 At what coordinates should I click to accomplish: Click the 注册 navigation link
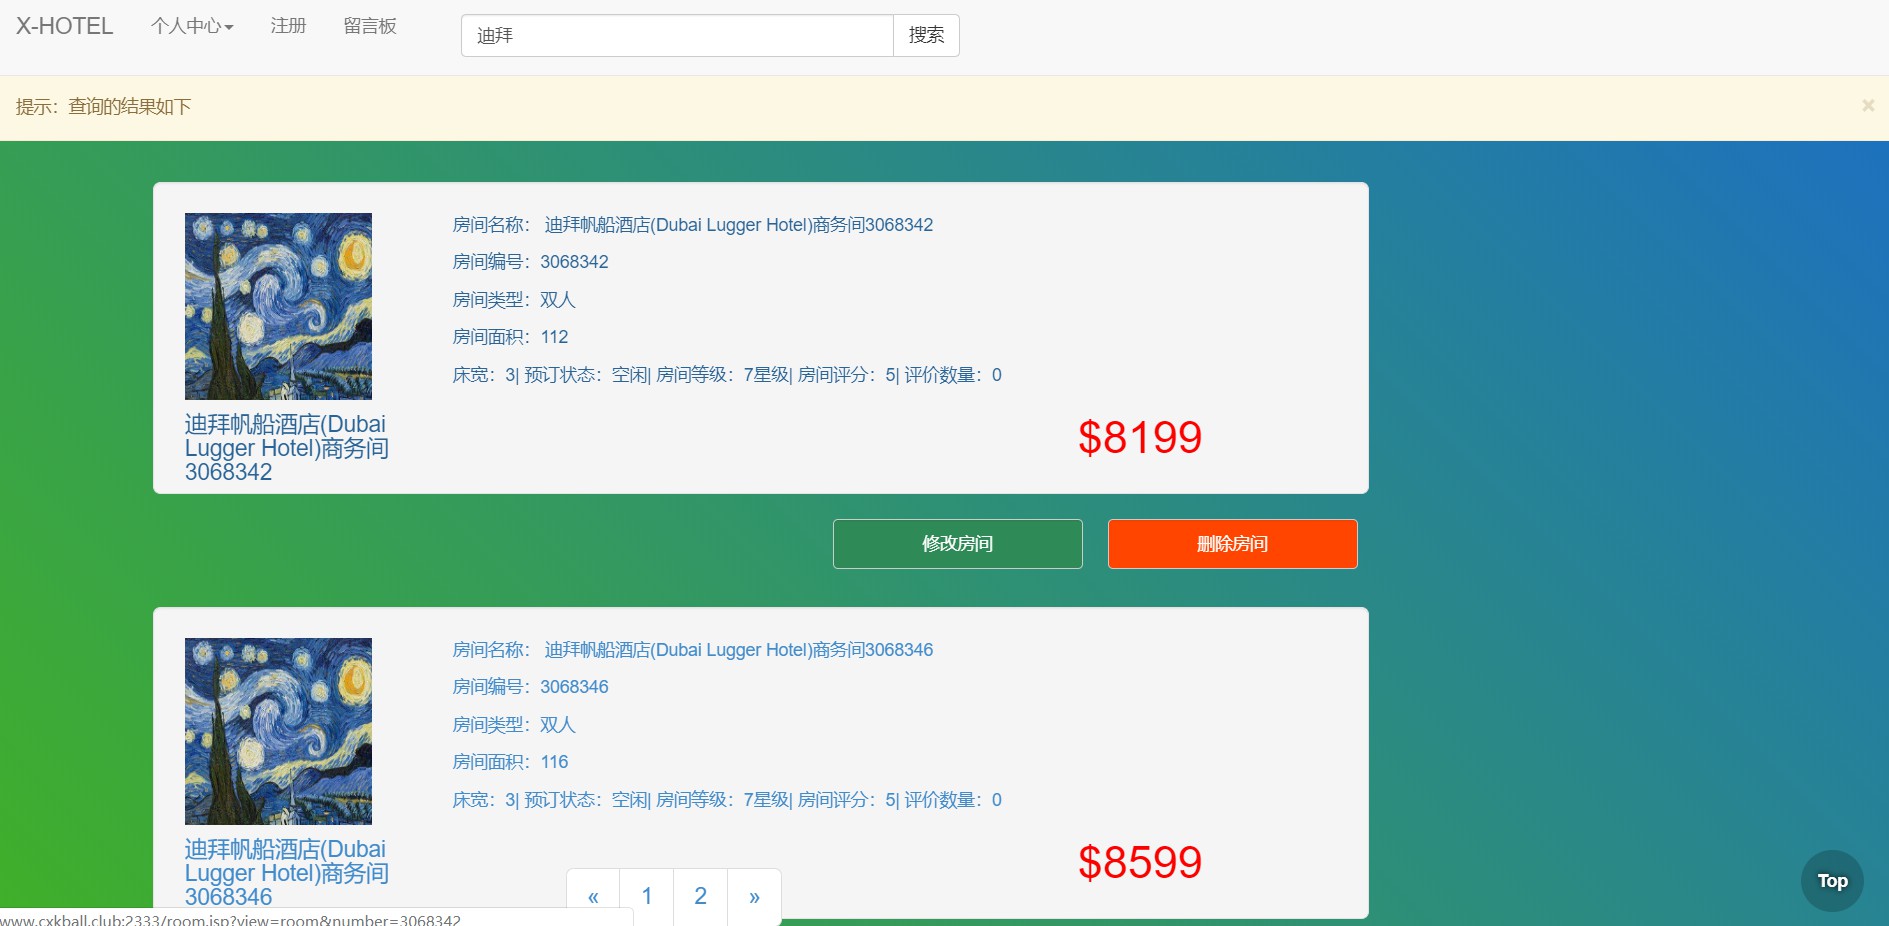point(288,26)
